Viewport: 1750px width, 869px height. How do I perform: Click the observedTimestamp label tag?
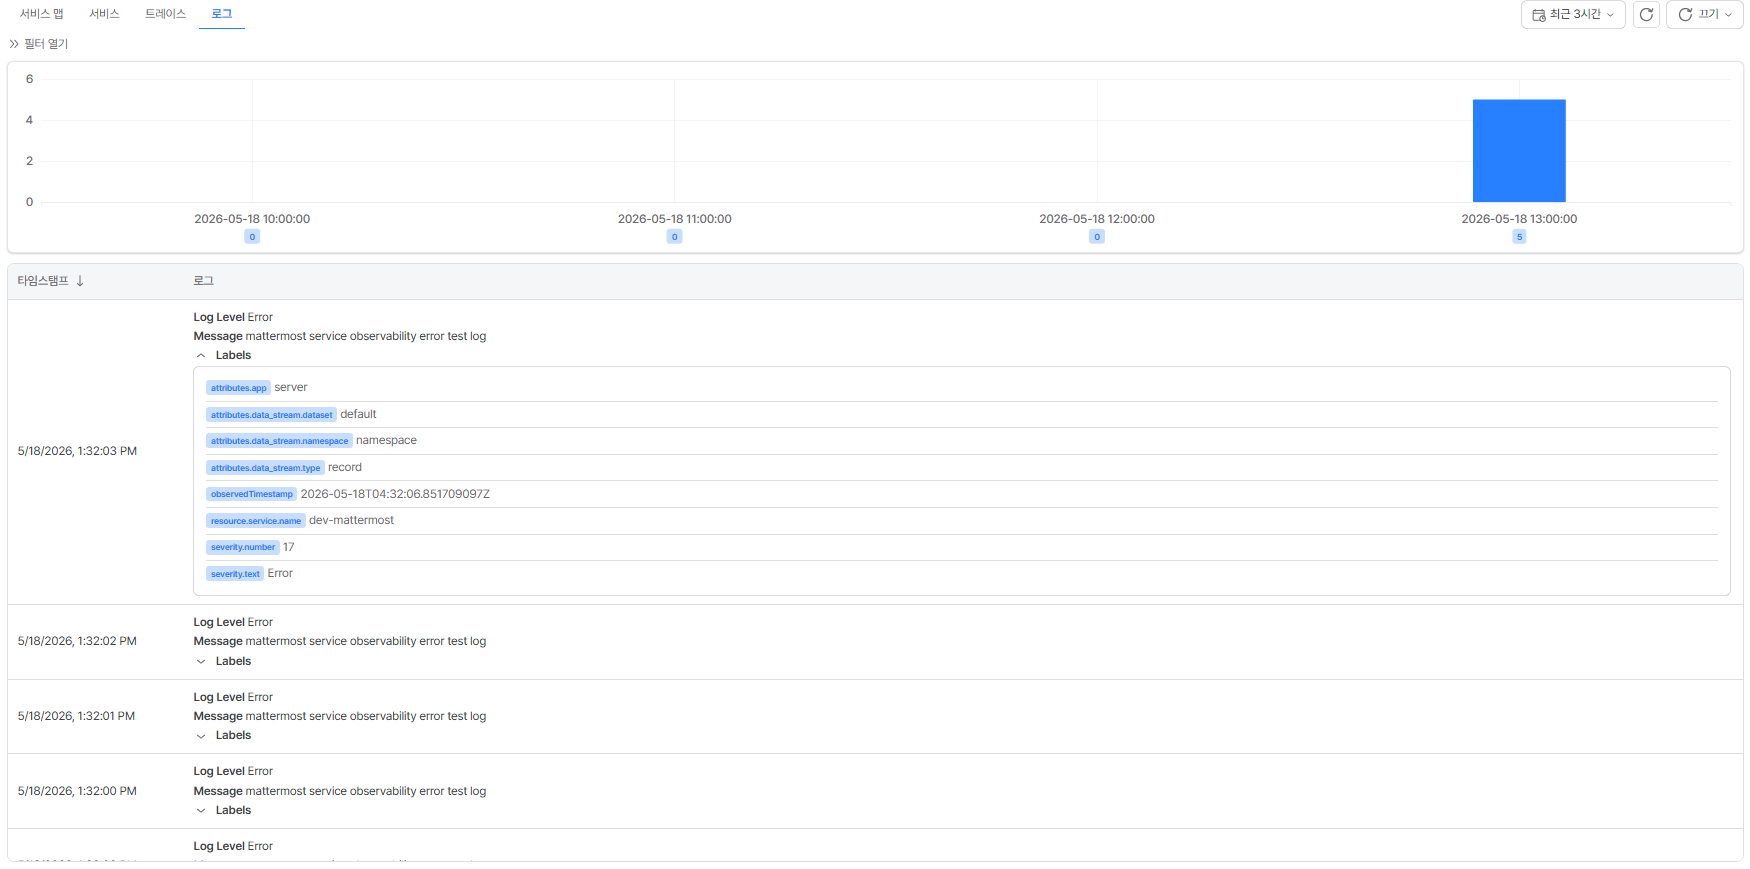coord(252,494)
